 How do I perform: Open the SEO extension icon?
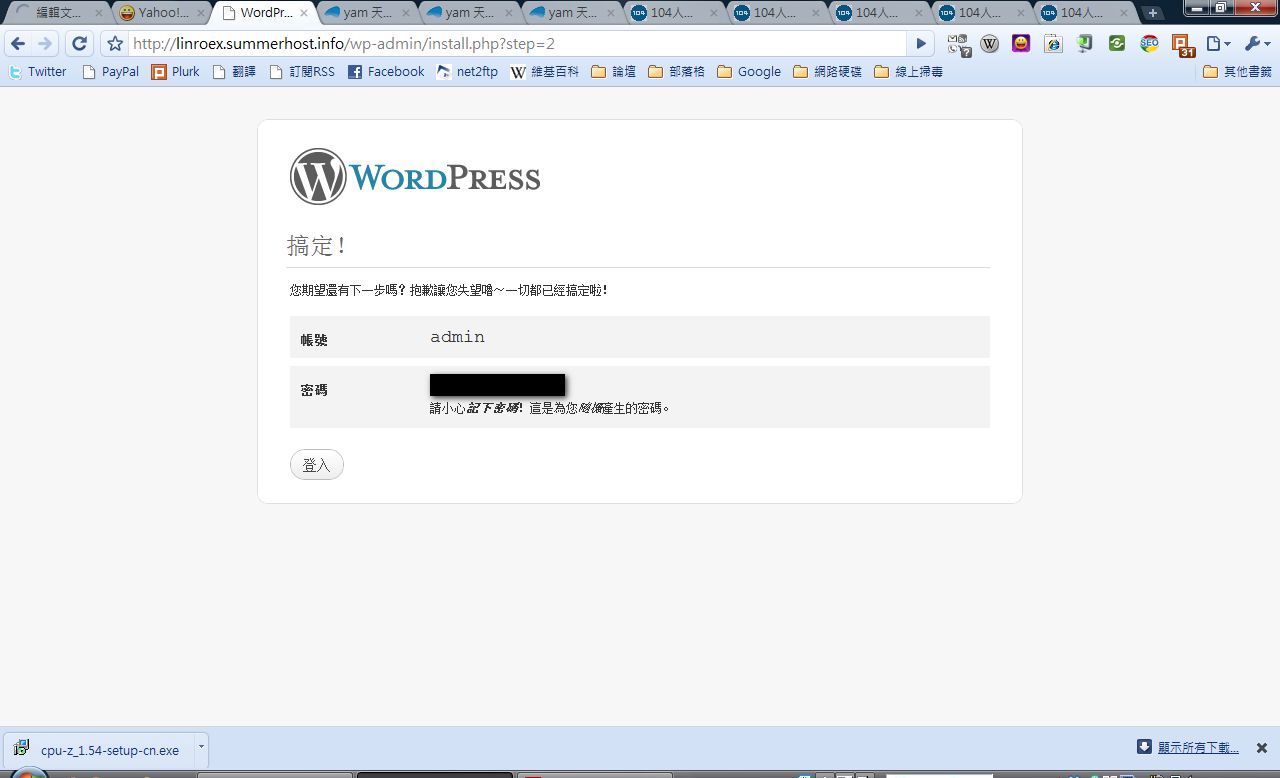click(x=1149, y=44)
